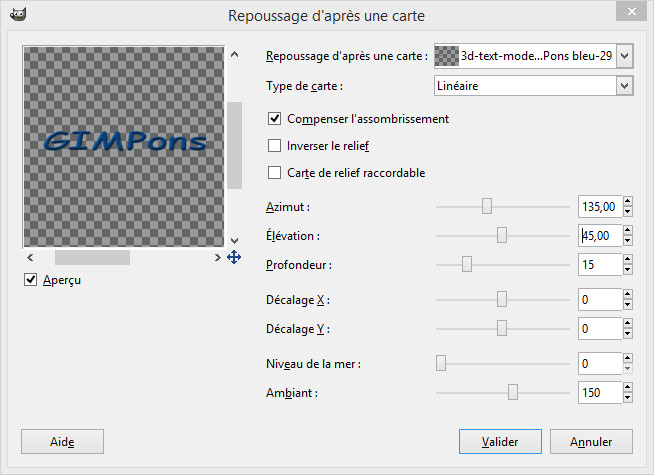Click the Élévation value field 45,00
This screenshot has height=475, width=654.
[600, 236]
